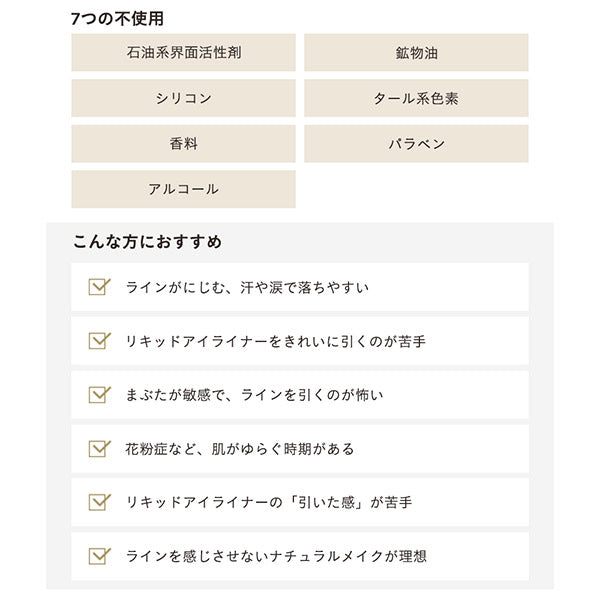
Task: Toggle checkbox beside ナチュラルメイクが理想 item
Action: click(99, 556)
